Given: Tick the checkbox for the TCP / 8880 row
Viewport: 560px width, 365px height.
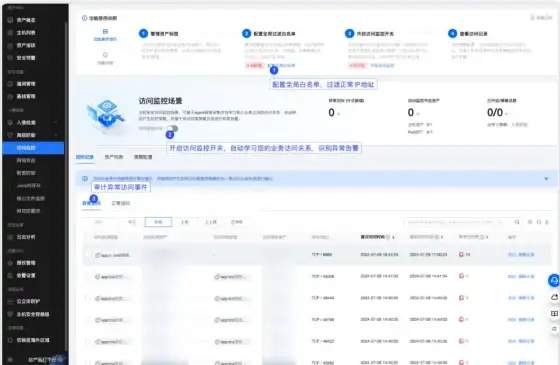Looking at the screenshot, I should [87, 255].
